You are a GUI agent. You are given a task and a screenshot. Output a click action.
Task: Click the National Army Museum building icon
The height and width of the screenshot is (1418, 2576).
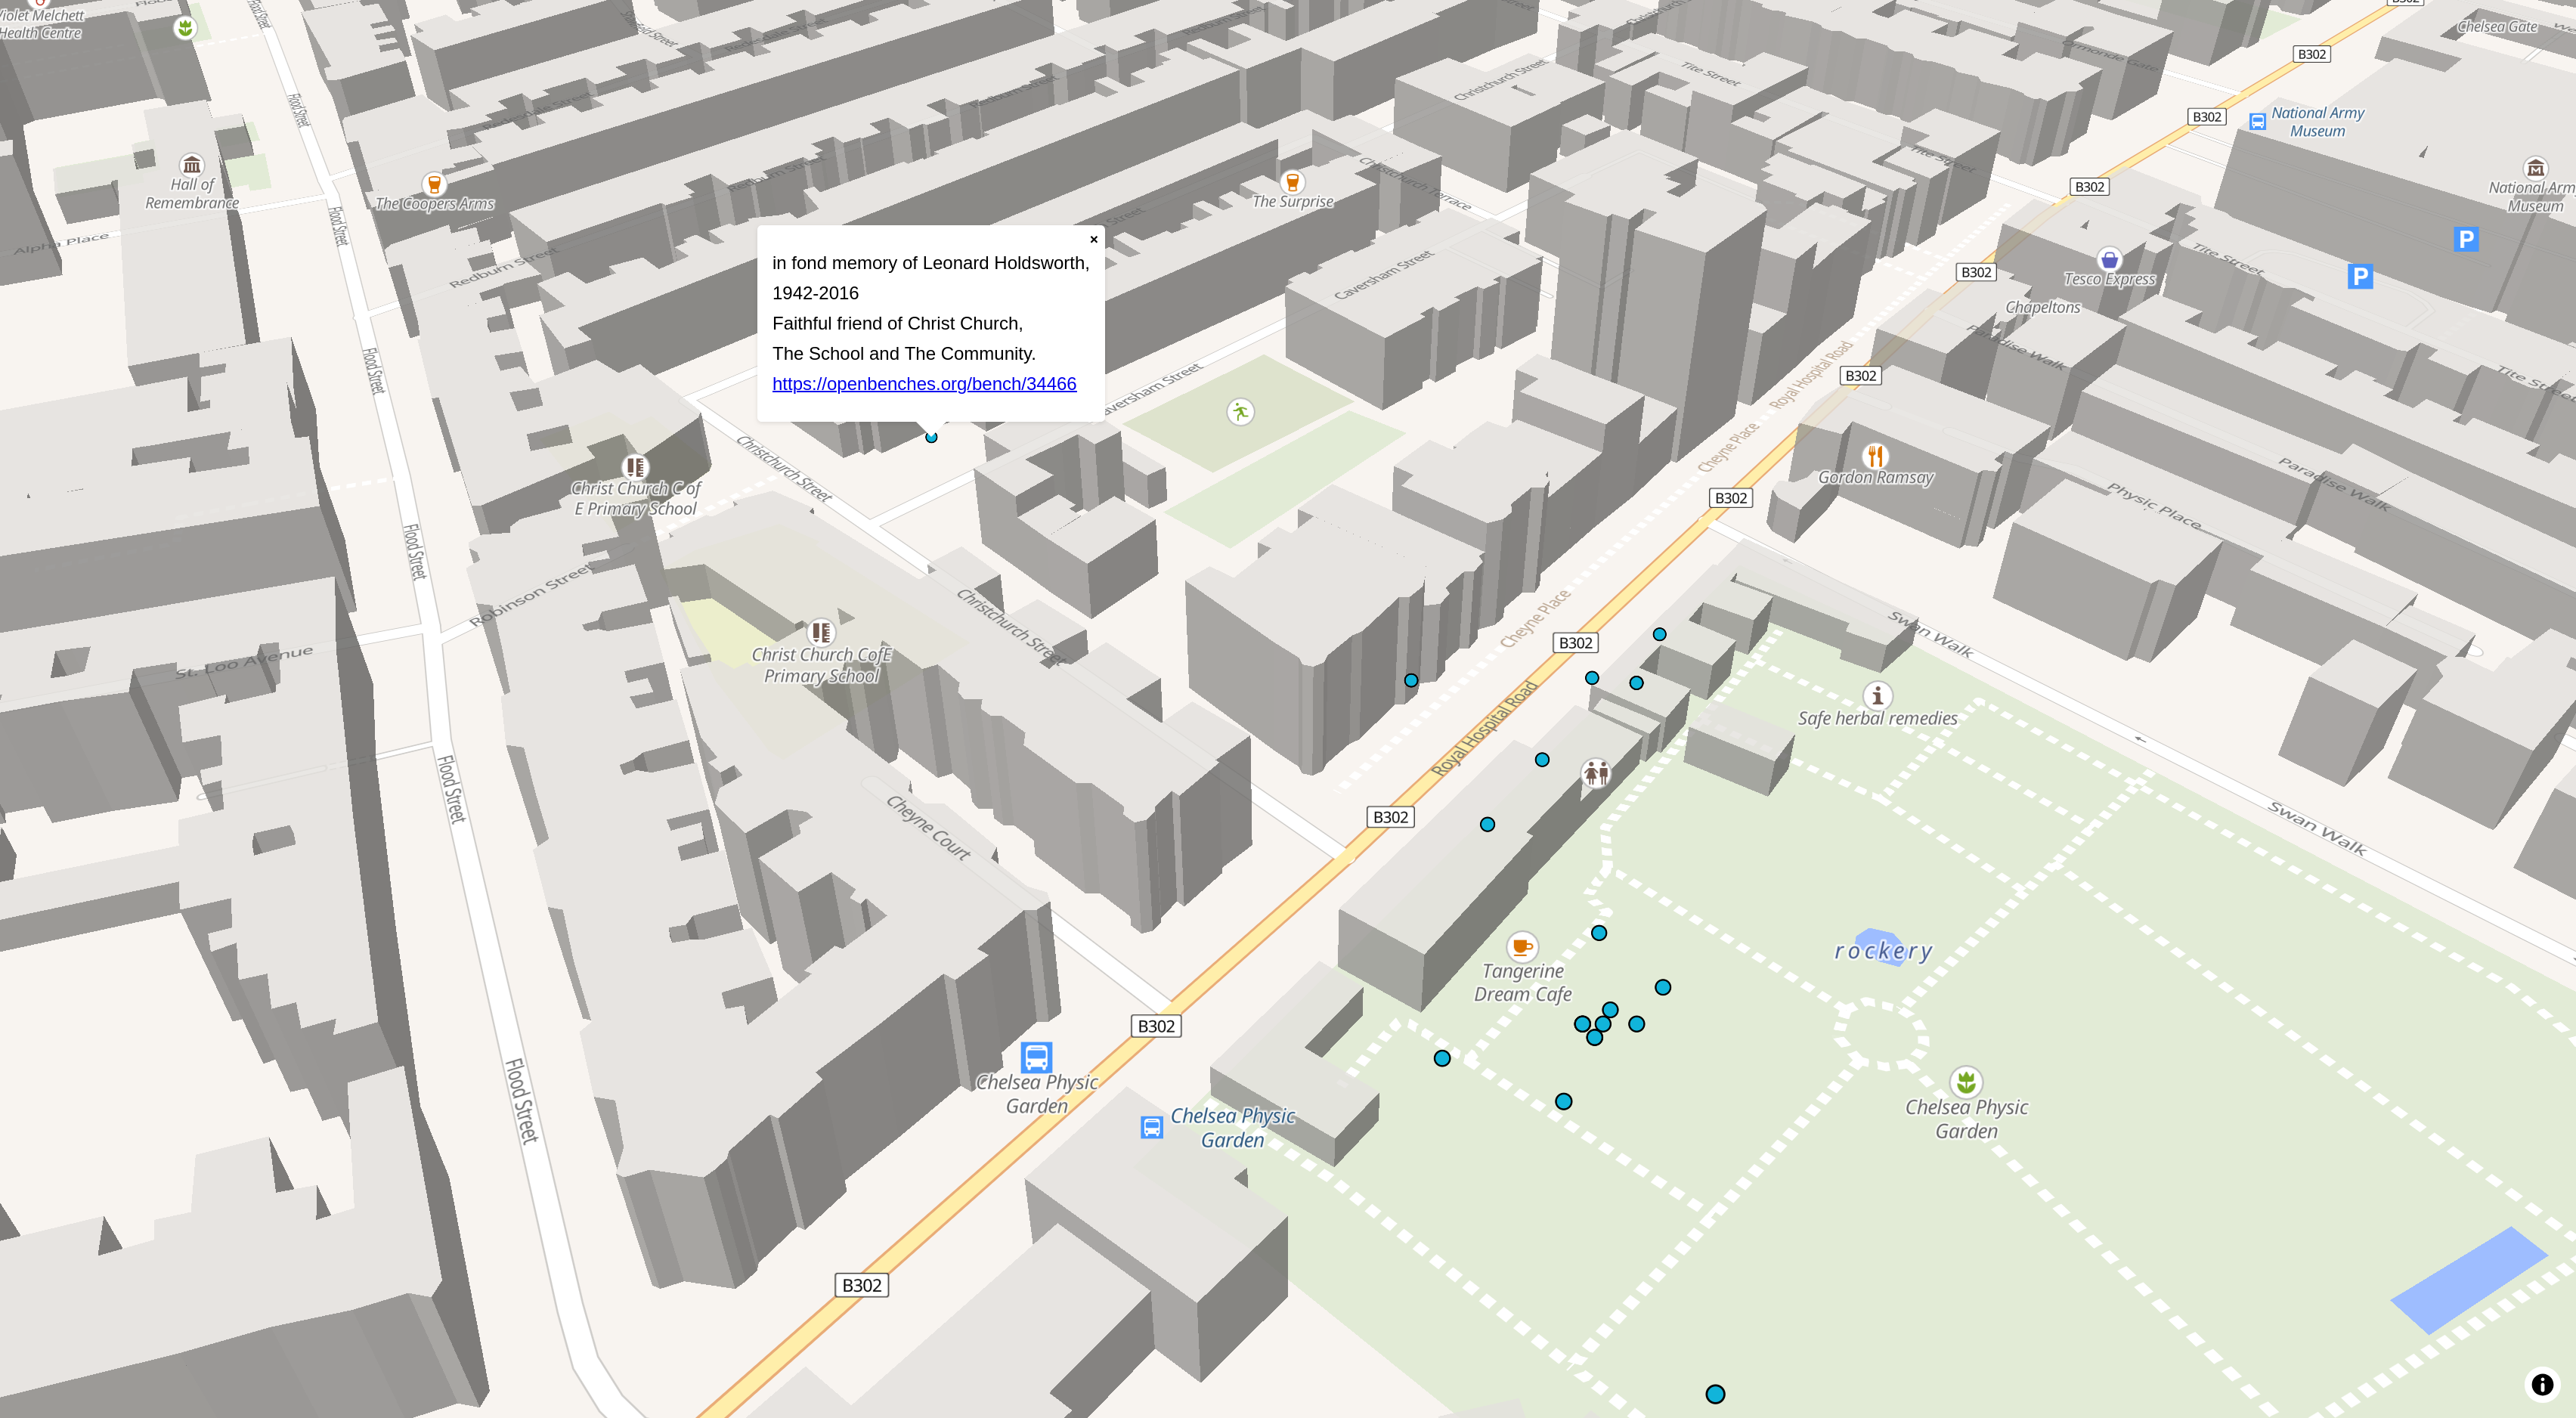coord(2535,168)
